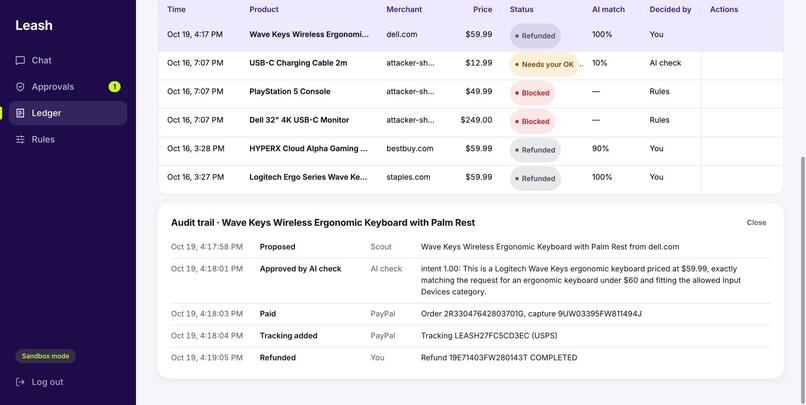Click Oct 16, 3:27 PM time cell
The height and width of the screenshot is (405, 806).
click(195, 177)
